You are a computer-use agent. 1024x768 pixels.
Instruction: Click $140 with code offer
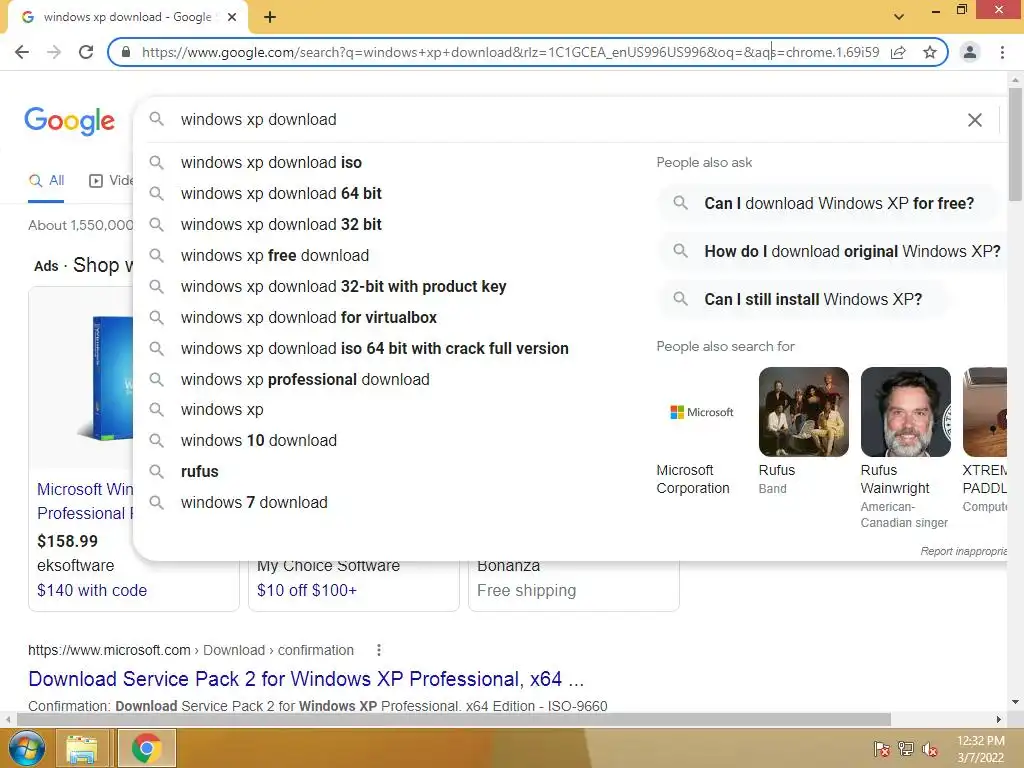point(91,590)
